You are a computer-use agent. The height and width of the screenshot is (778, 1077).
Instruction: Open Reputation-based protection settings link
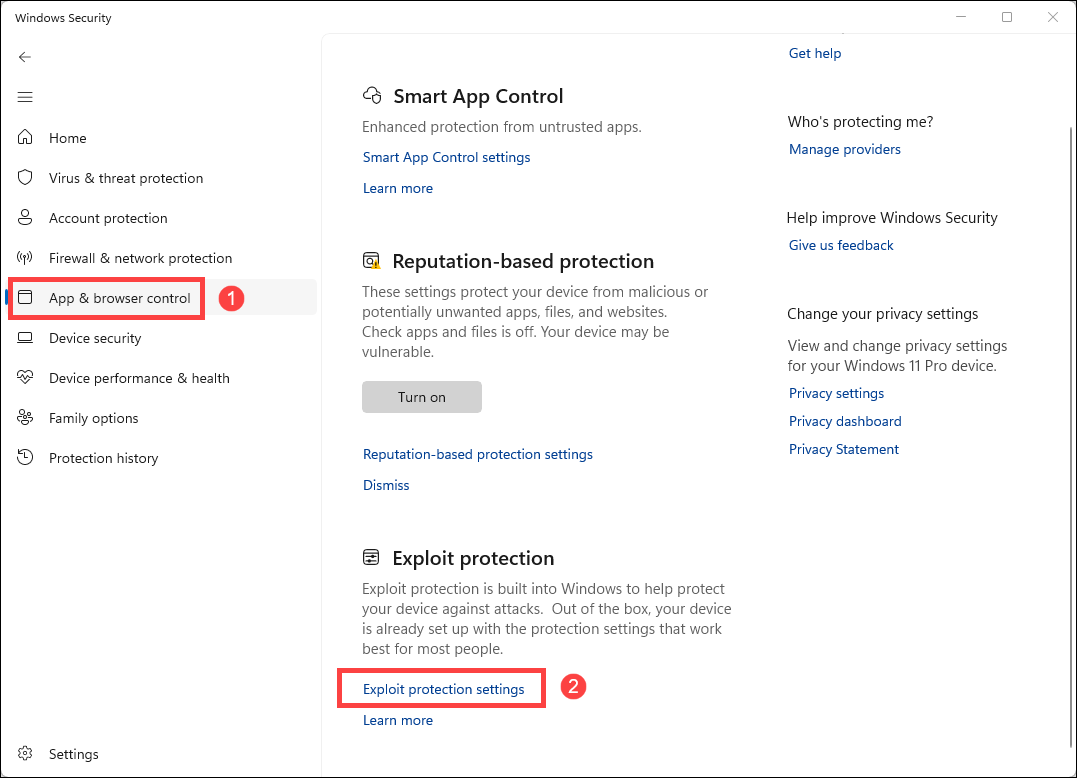(x=477, y=454)
